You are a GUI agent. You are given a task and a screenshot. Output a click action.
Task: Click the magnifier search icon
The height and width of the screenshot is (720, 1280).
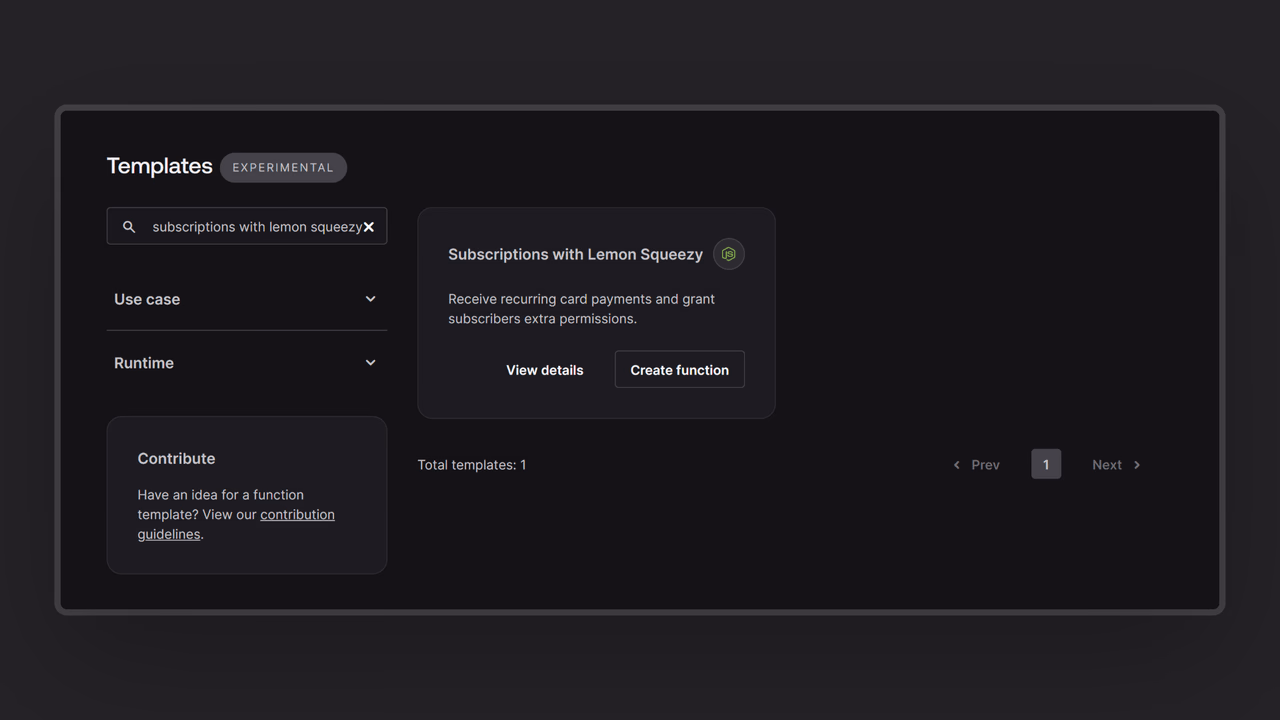(x=129, y=227)
